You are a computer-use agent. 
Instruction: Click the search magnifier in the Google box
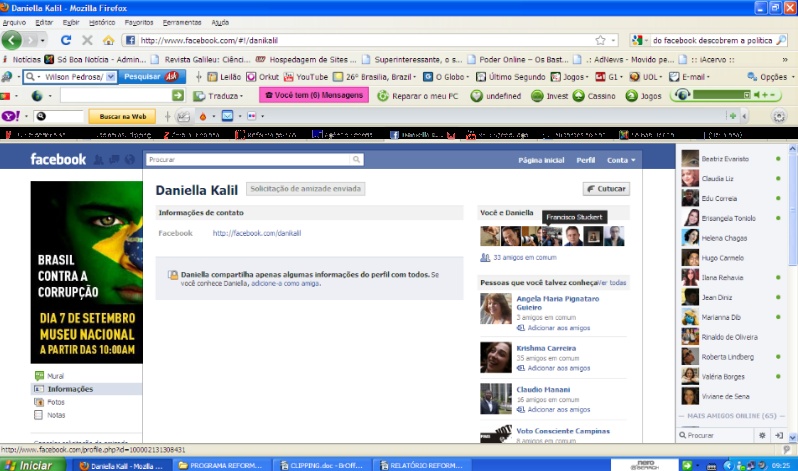point(781,40)
